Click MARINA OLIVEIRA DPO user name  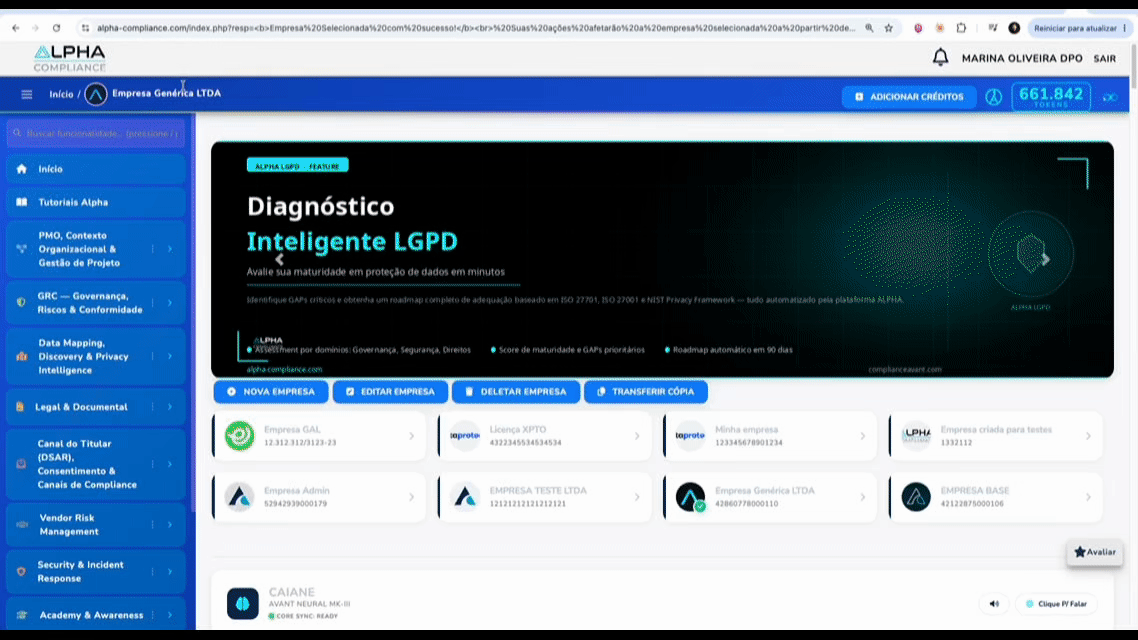[x=1022, y=58]
